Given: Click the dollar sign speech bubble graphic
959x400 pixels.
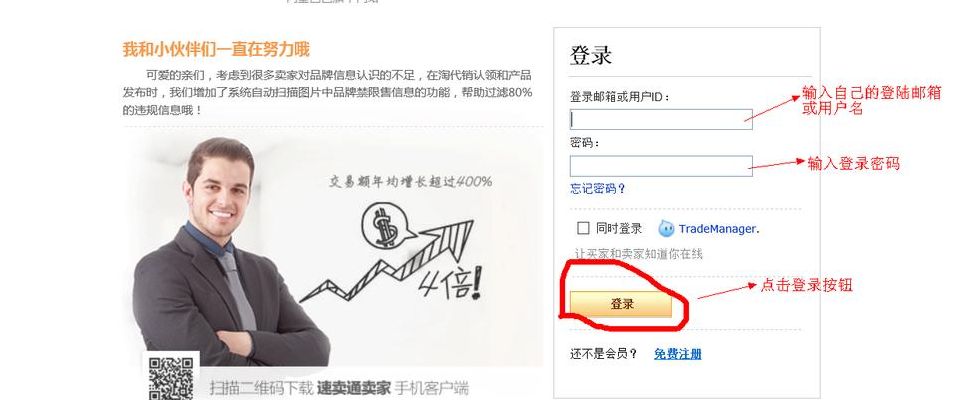Looking at the screenshot, I should point(387,226).
